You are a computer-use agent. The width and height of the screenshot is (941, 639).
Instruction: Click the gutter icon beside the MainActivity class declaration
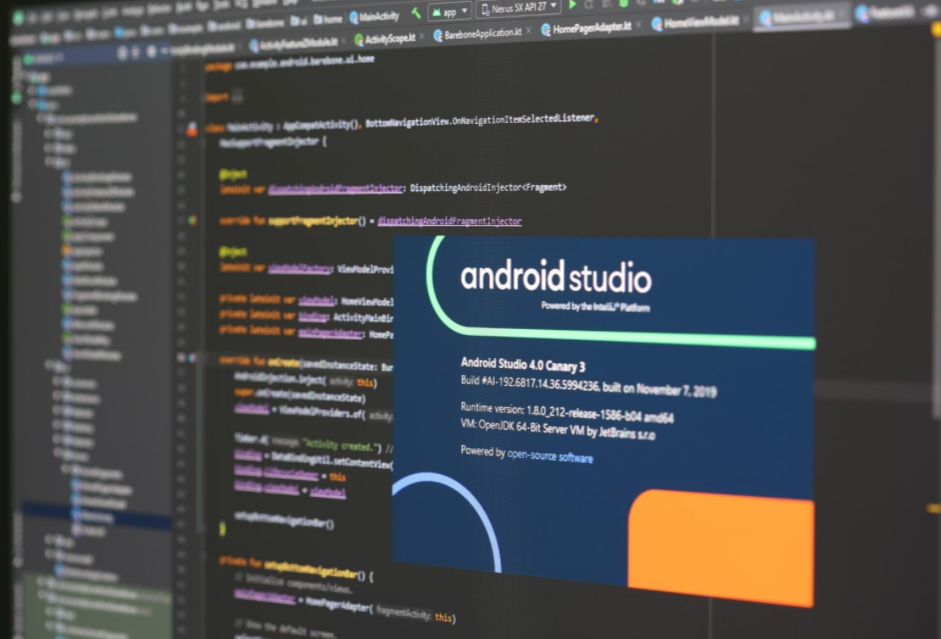click(192, 129)
